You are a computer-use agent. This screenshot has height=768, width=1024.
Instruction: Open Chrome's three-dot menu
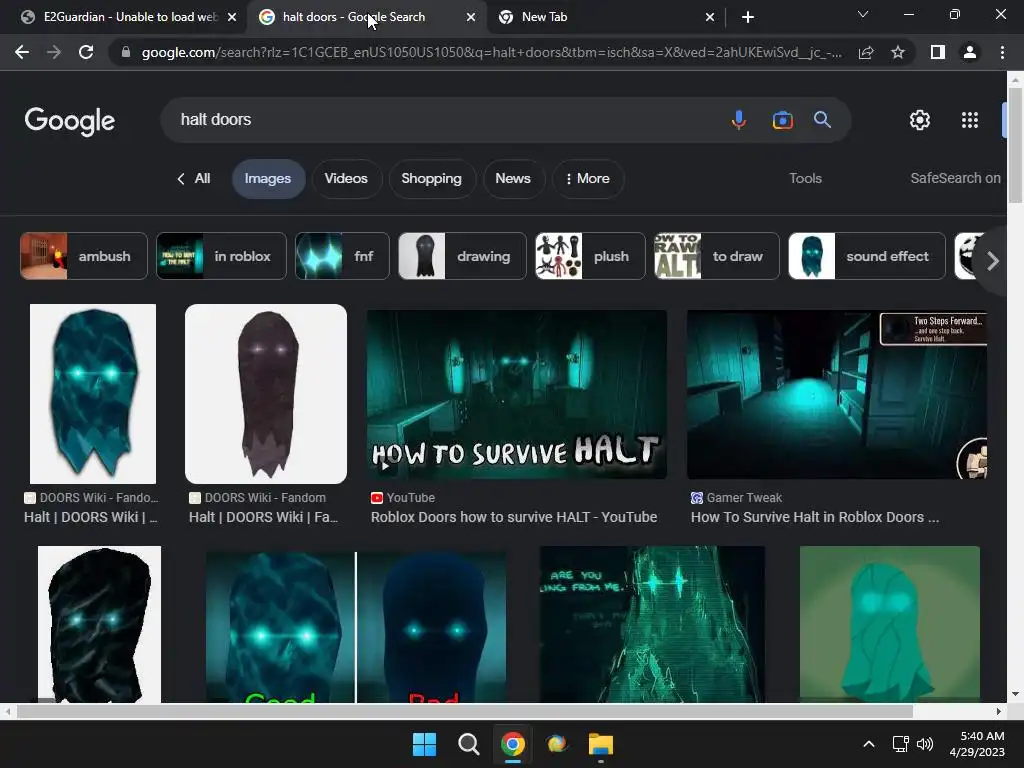point(1002,52)
